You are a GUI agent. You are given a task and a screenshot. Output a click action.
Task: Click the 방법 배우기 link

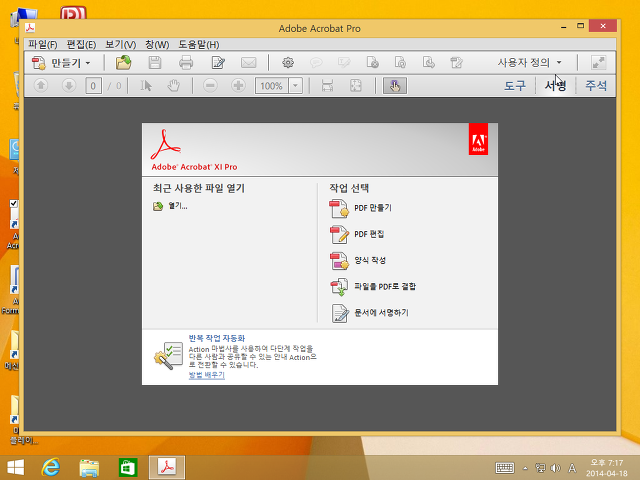(x=207, y=375)
